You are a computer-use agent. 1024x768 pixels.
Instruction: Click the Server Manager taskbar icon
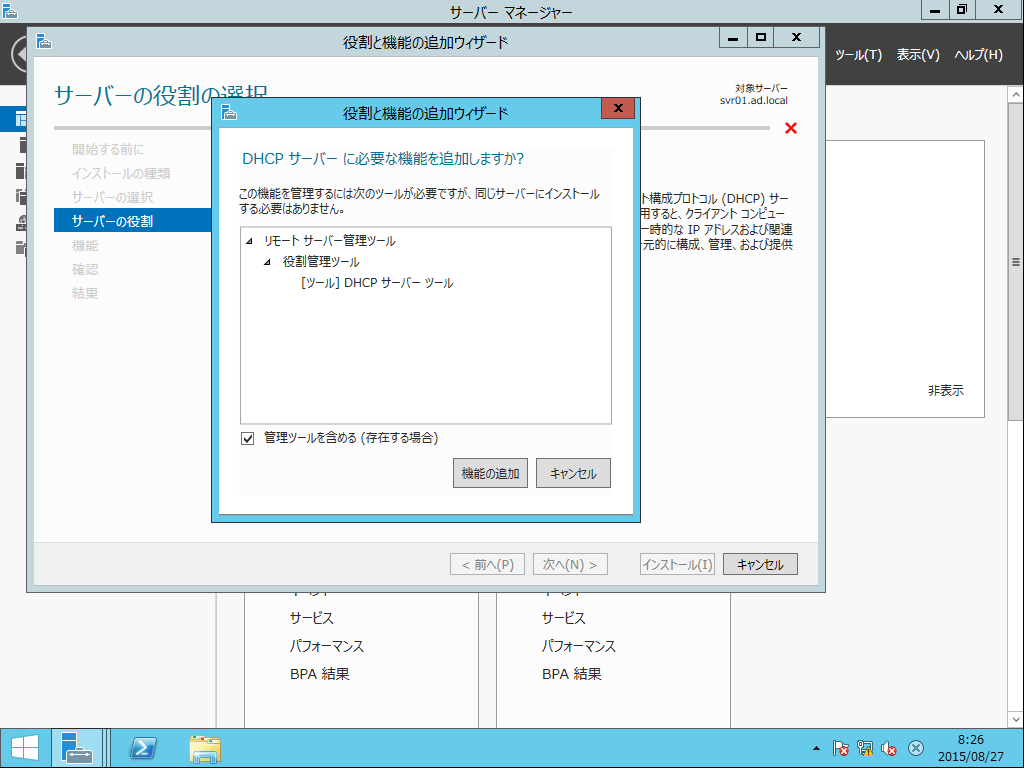click(x=76, y=748)
